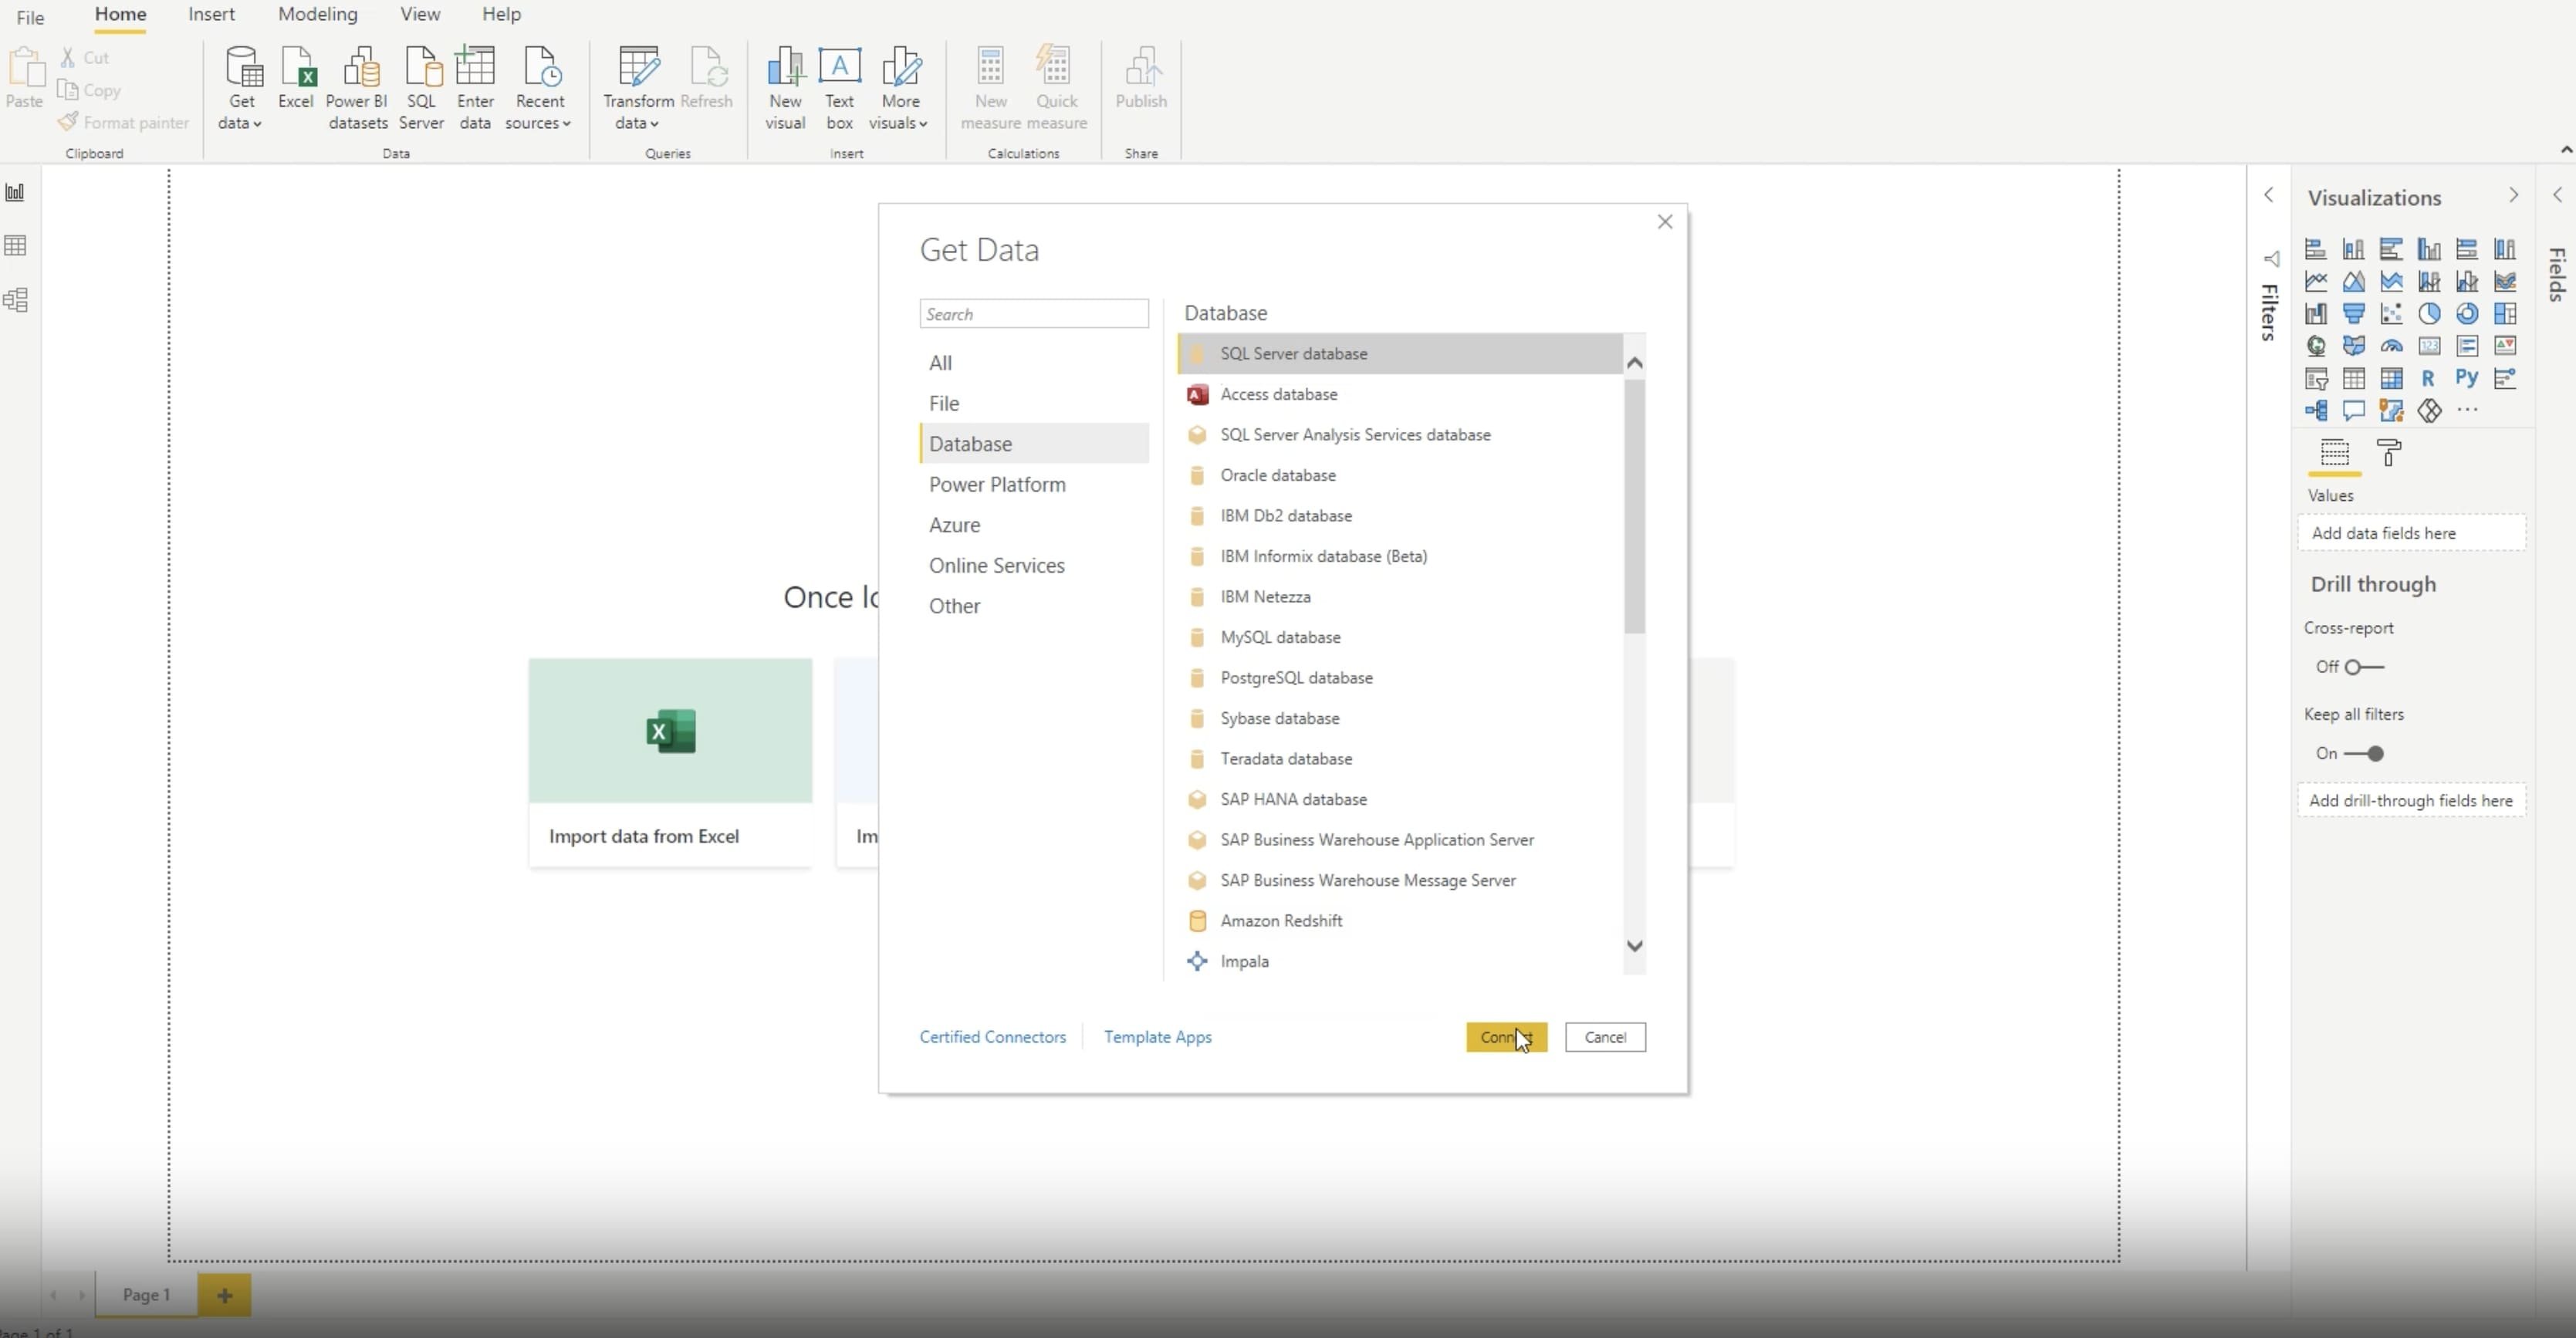Open Power BI datasets in ribbon
The width and height of the screenshot is (2576, 1338).
357,88
